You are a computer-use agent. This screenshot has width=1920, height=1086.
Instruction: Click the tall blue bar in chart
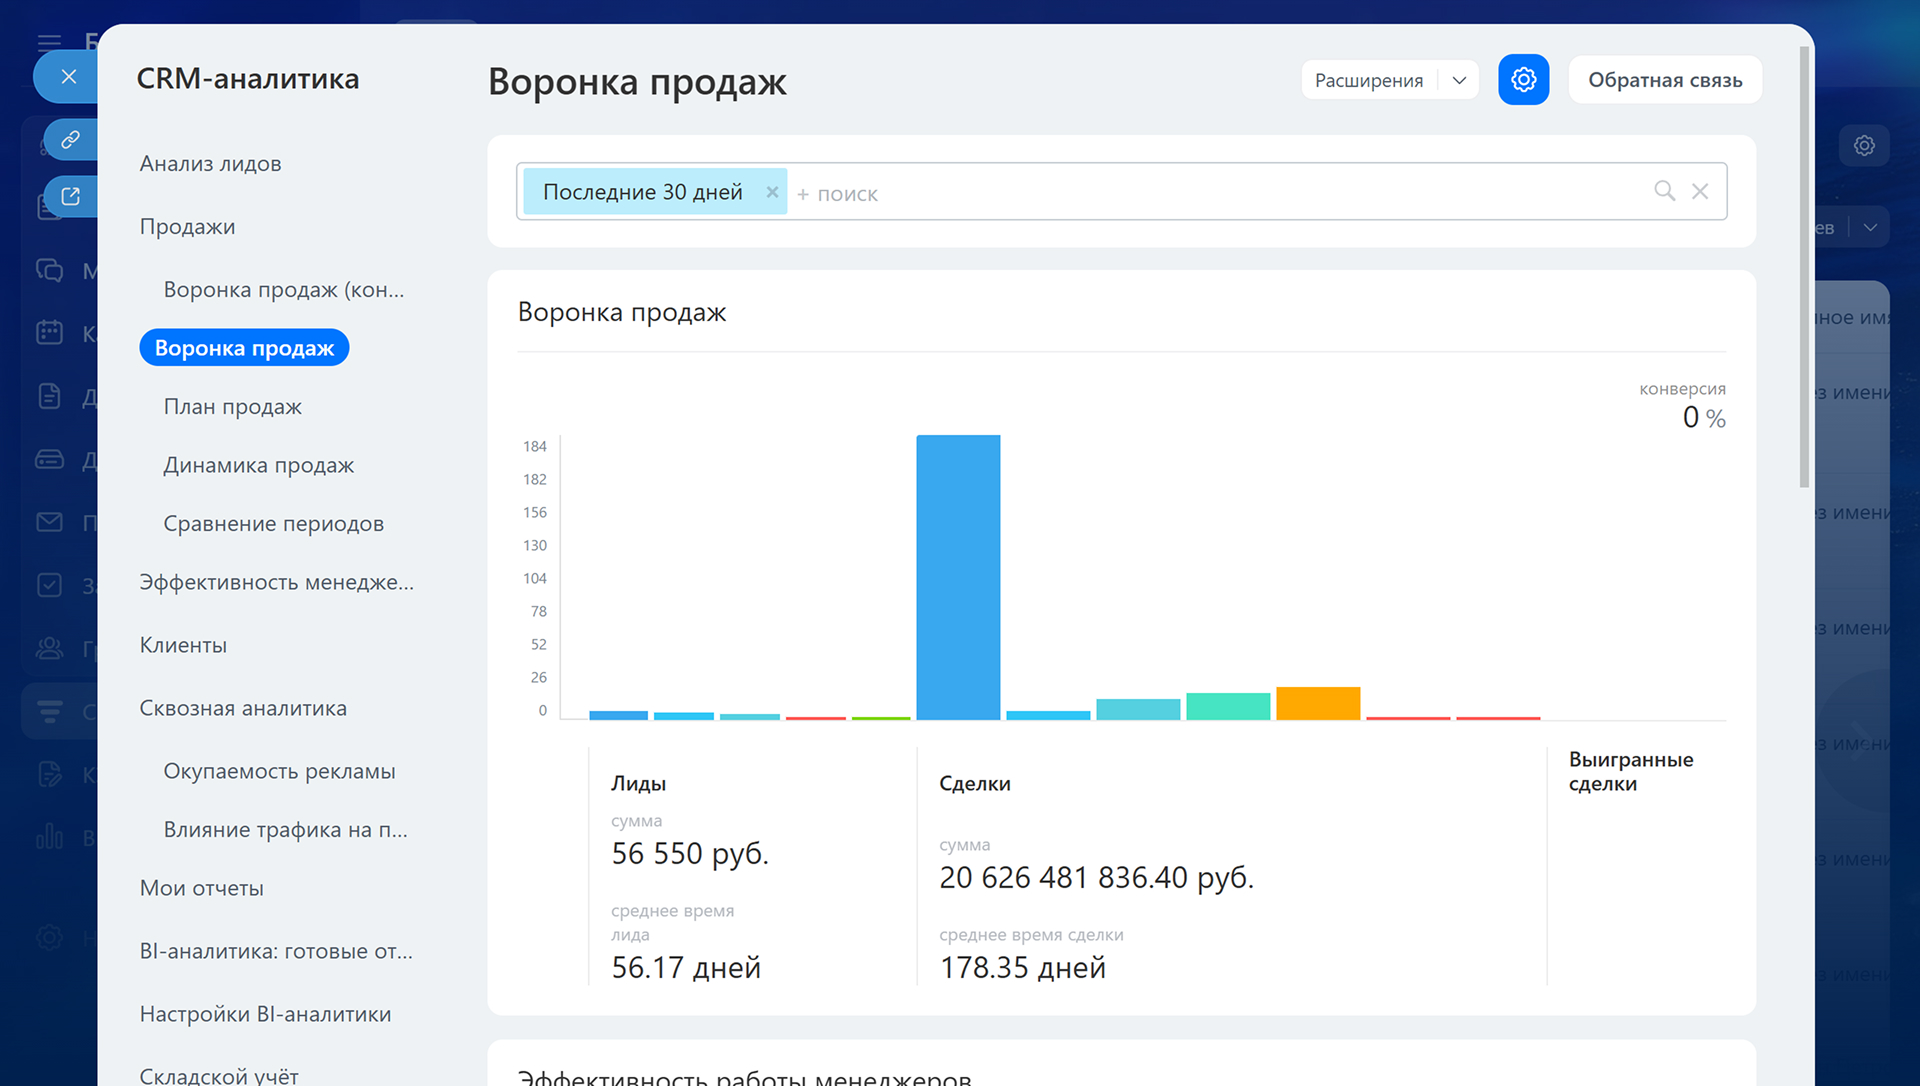958,577
